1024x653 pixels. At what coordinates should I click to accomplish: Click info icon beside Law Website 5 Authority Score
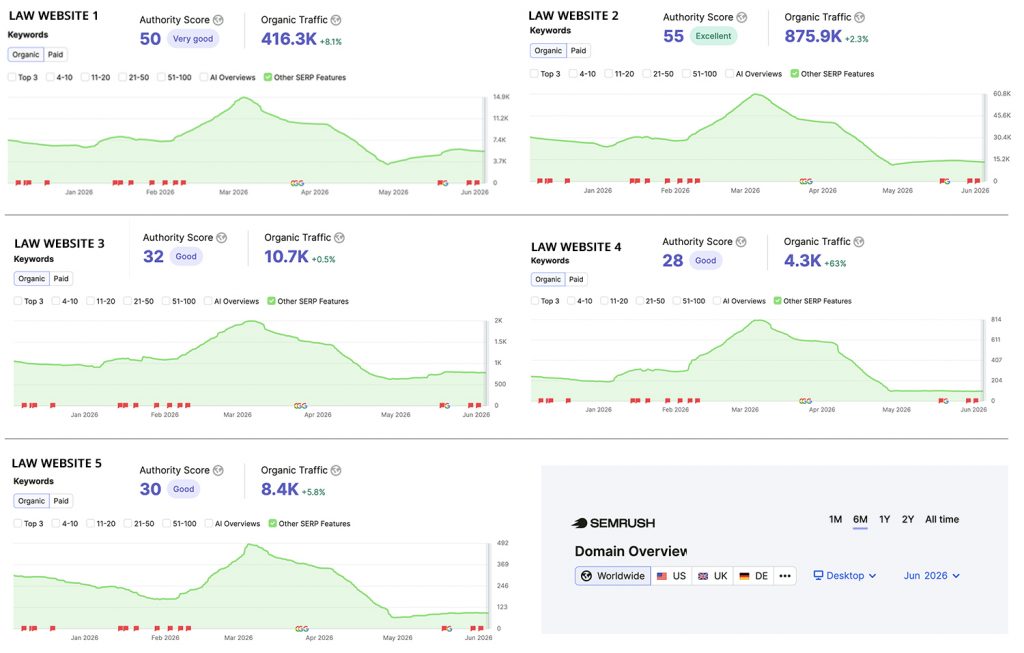click(x=218, y=470)
